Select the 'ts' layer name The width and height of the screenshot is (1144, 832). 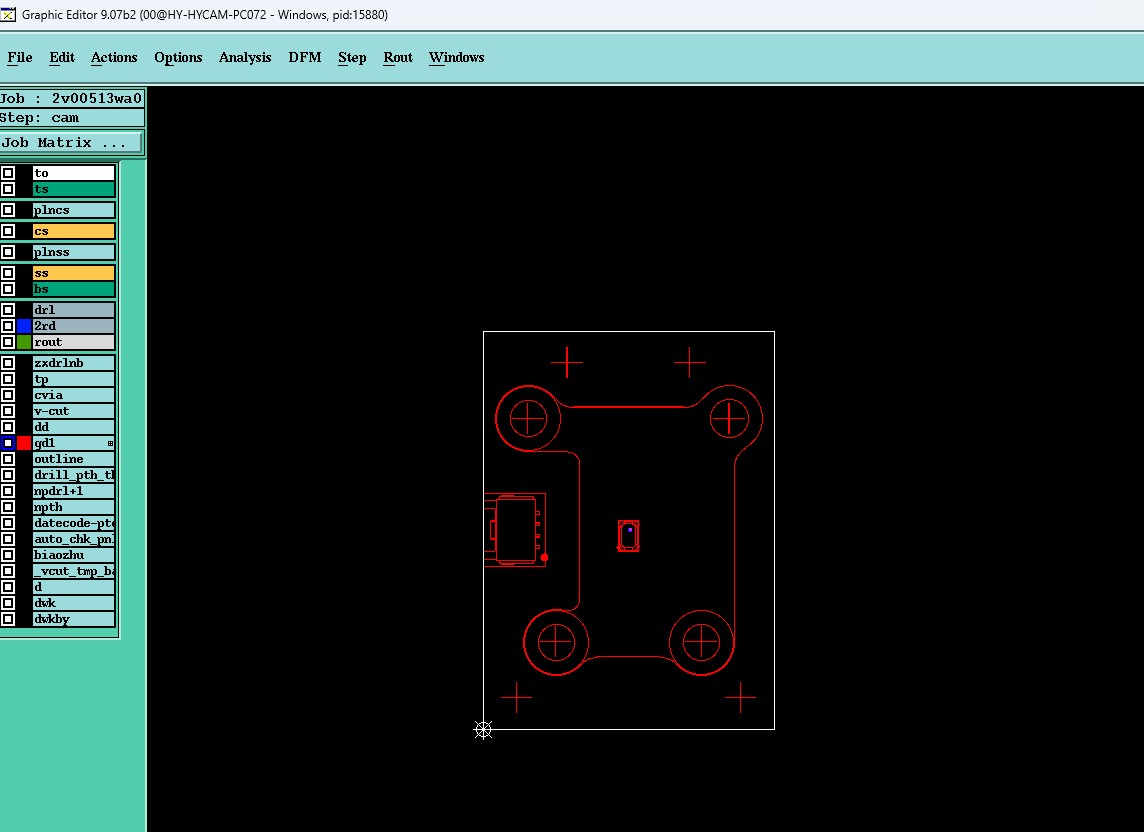tap(74, 189)
